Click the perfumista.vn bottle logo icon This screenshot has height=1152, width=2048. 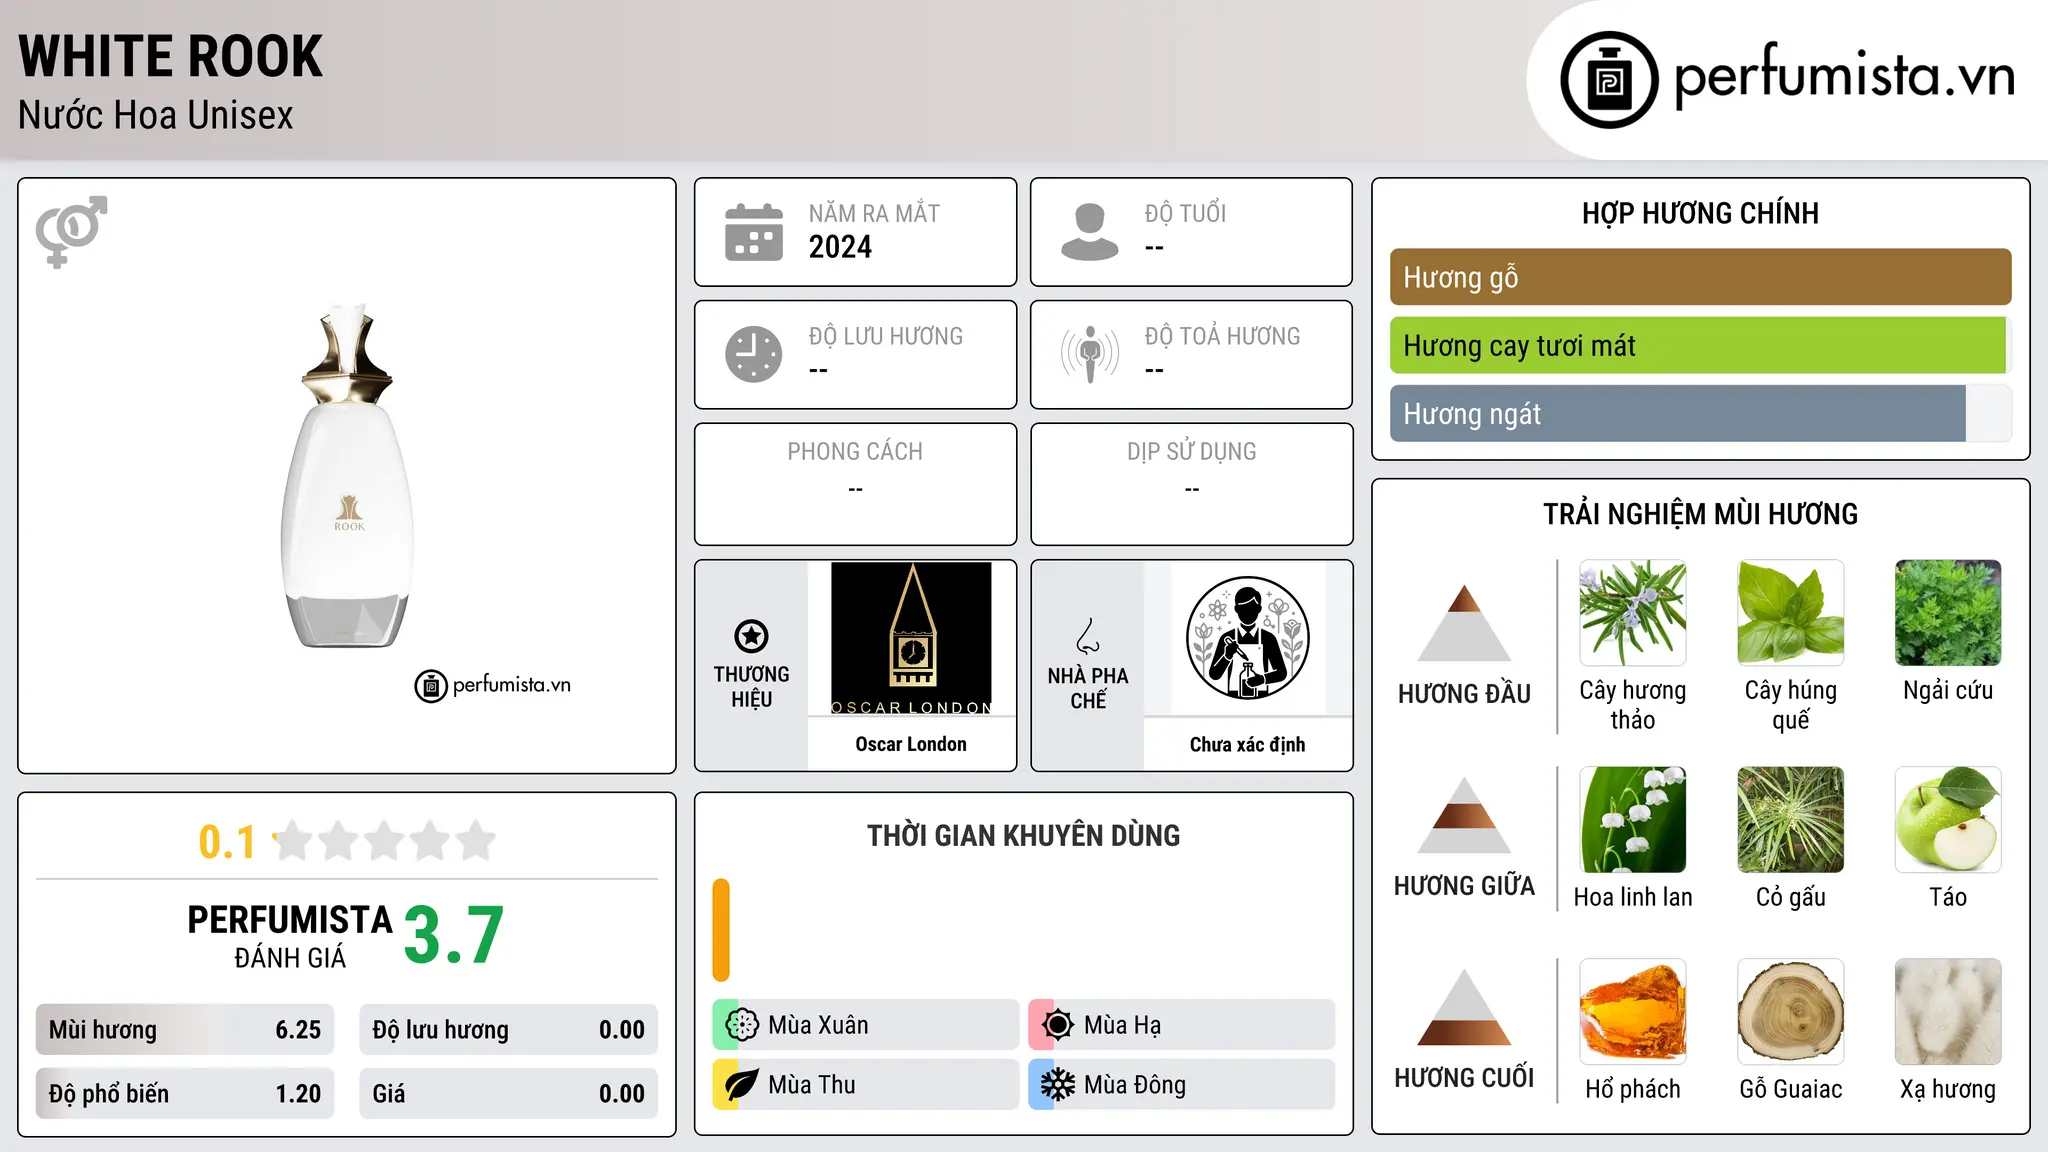click(x=1609, y=80)
